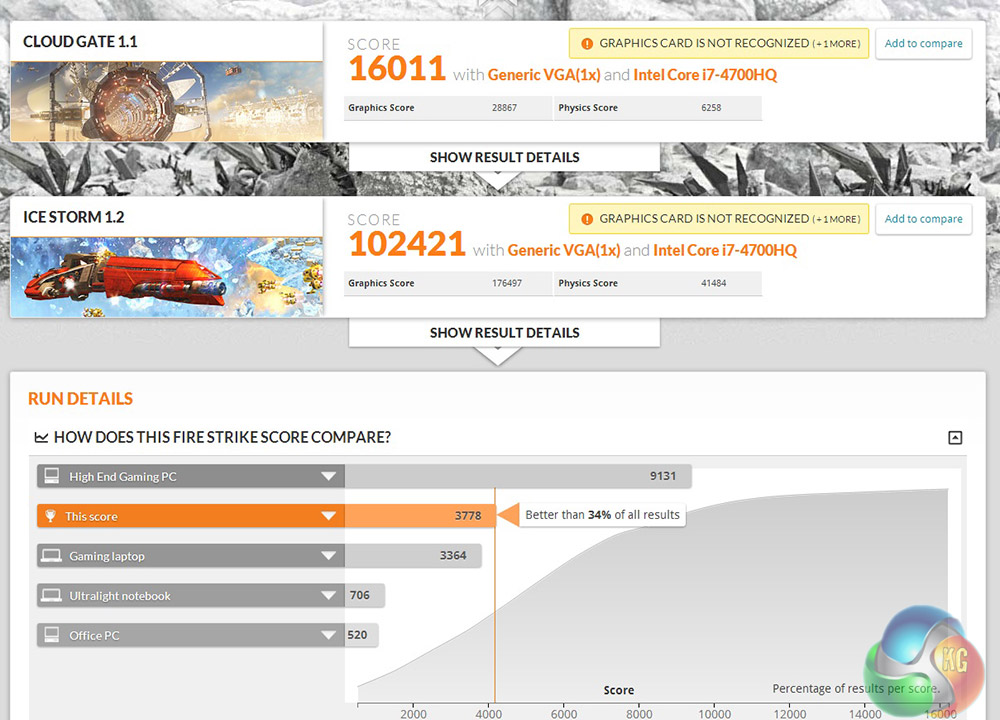Image resolution: width=1000 pixels, height=720 pixels.
Task: Click the Ice Storm 1.2 benchmark thumbnail
Action: point(166,277)
